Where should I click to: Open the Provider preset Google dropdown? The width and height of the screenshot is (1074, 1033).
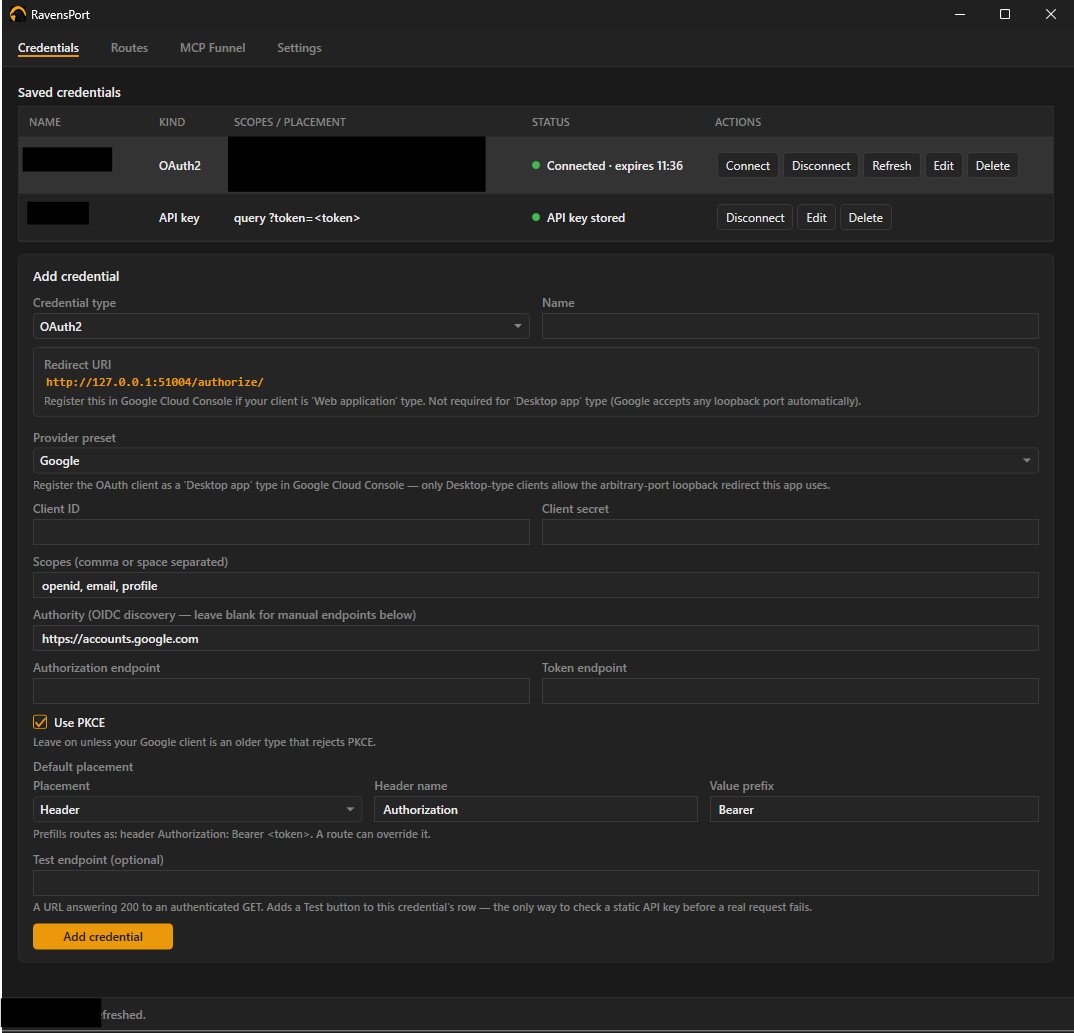(x=536, y=461)
